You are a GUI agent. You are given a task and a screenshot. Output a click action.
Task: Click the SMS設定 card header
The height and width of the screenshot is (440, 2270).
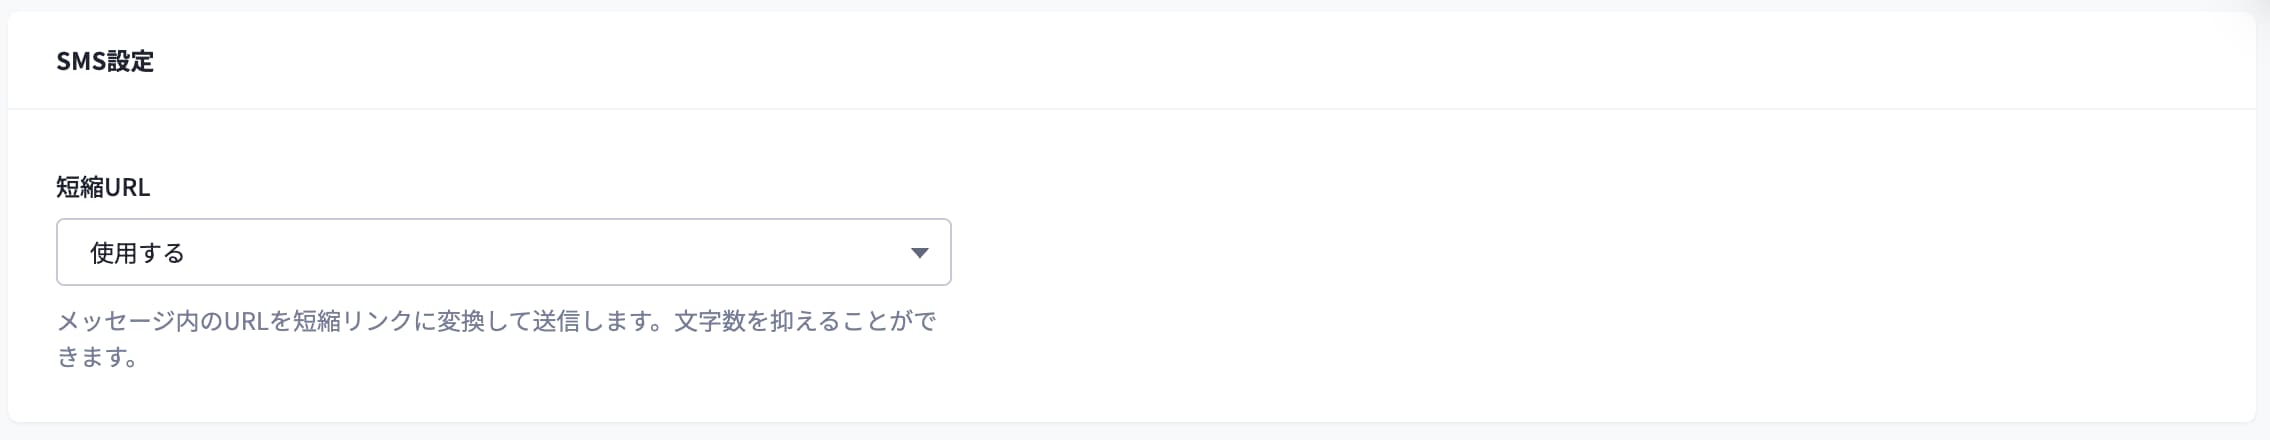tap(1130, 61)
